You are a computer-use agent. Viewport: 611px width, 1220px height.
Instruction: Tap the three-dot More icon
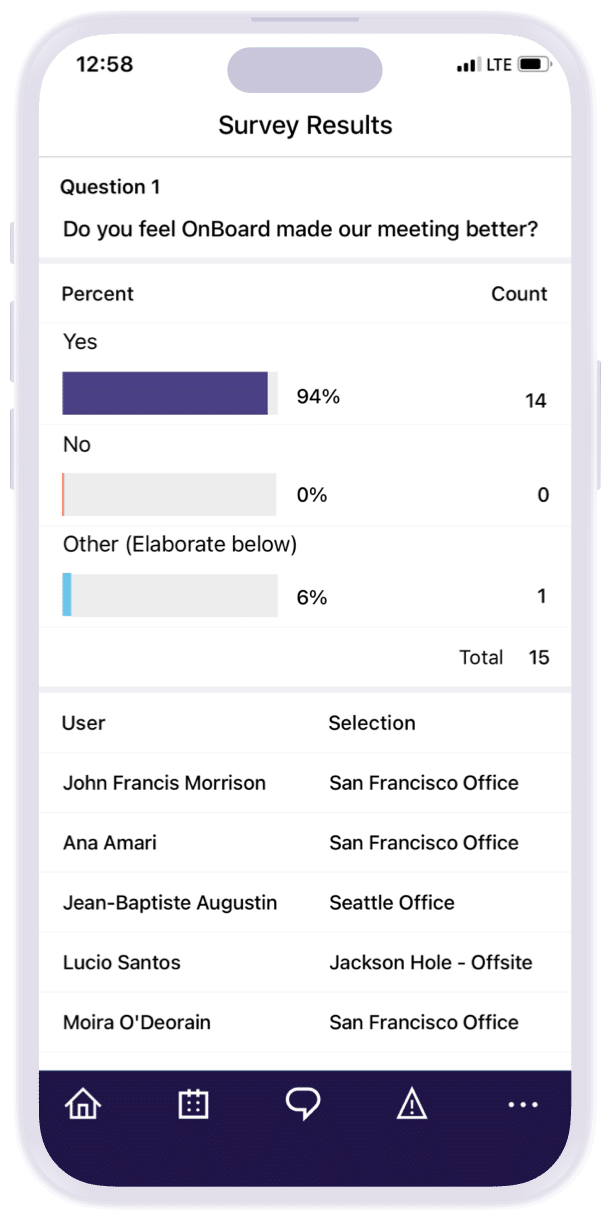coord(522,1105)
